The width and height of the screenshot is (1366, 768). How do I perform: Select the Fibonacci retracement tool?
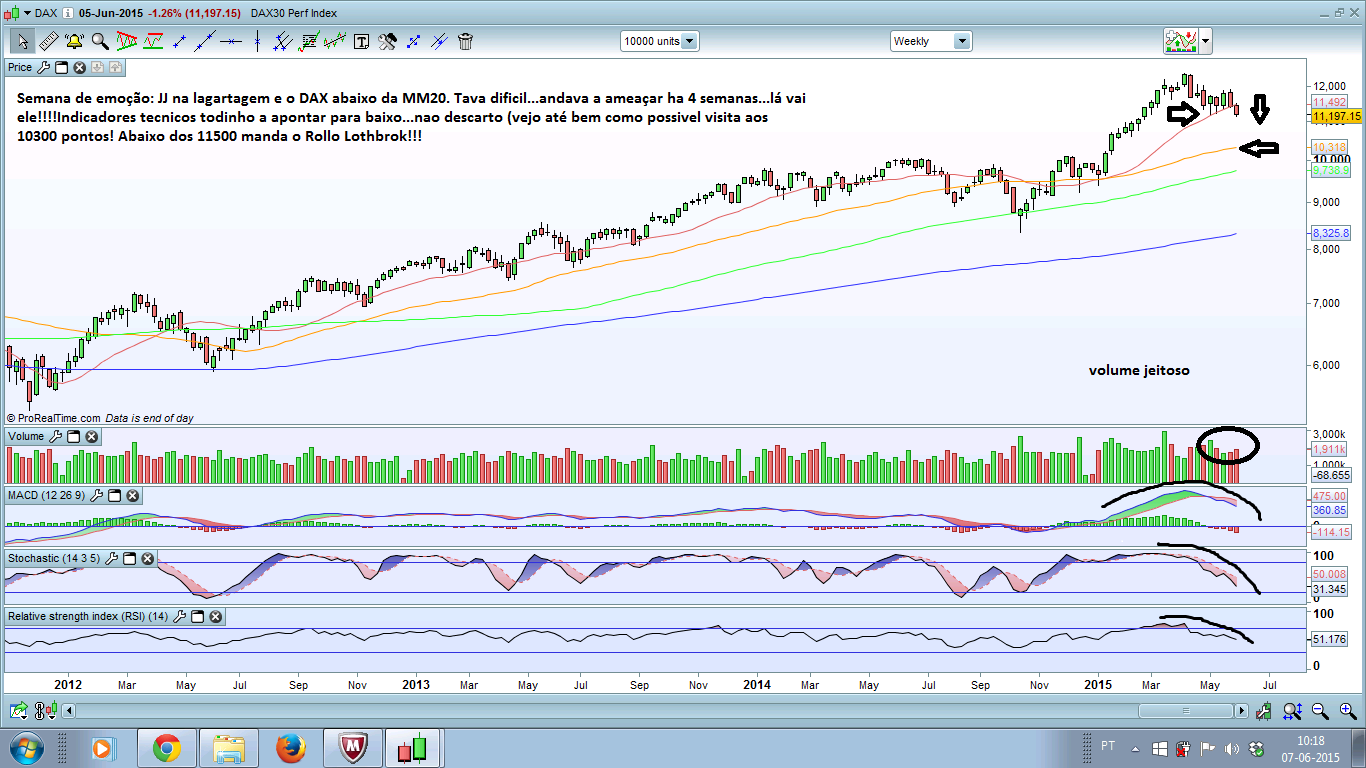[x=310, y=41]
